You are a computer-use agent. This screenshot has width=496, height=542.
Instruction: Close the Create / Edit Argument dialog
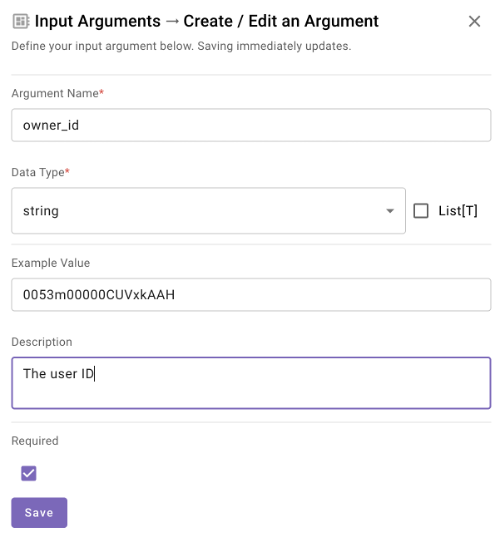[x=474, y=21]
